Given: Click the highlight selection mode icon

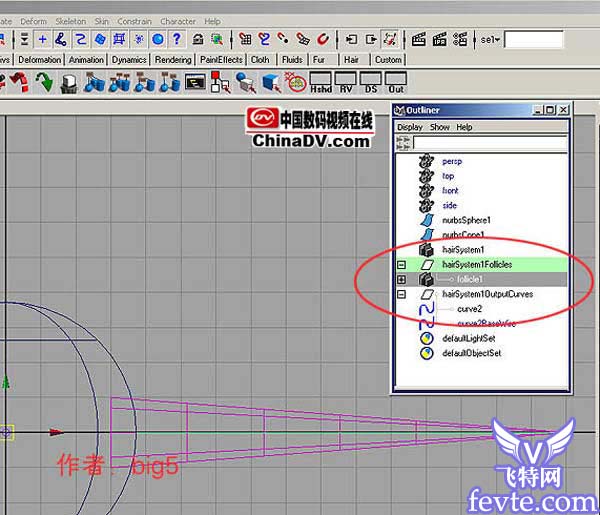Looking at the screenshot, I should 217,39.
